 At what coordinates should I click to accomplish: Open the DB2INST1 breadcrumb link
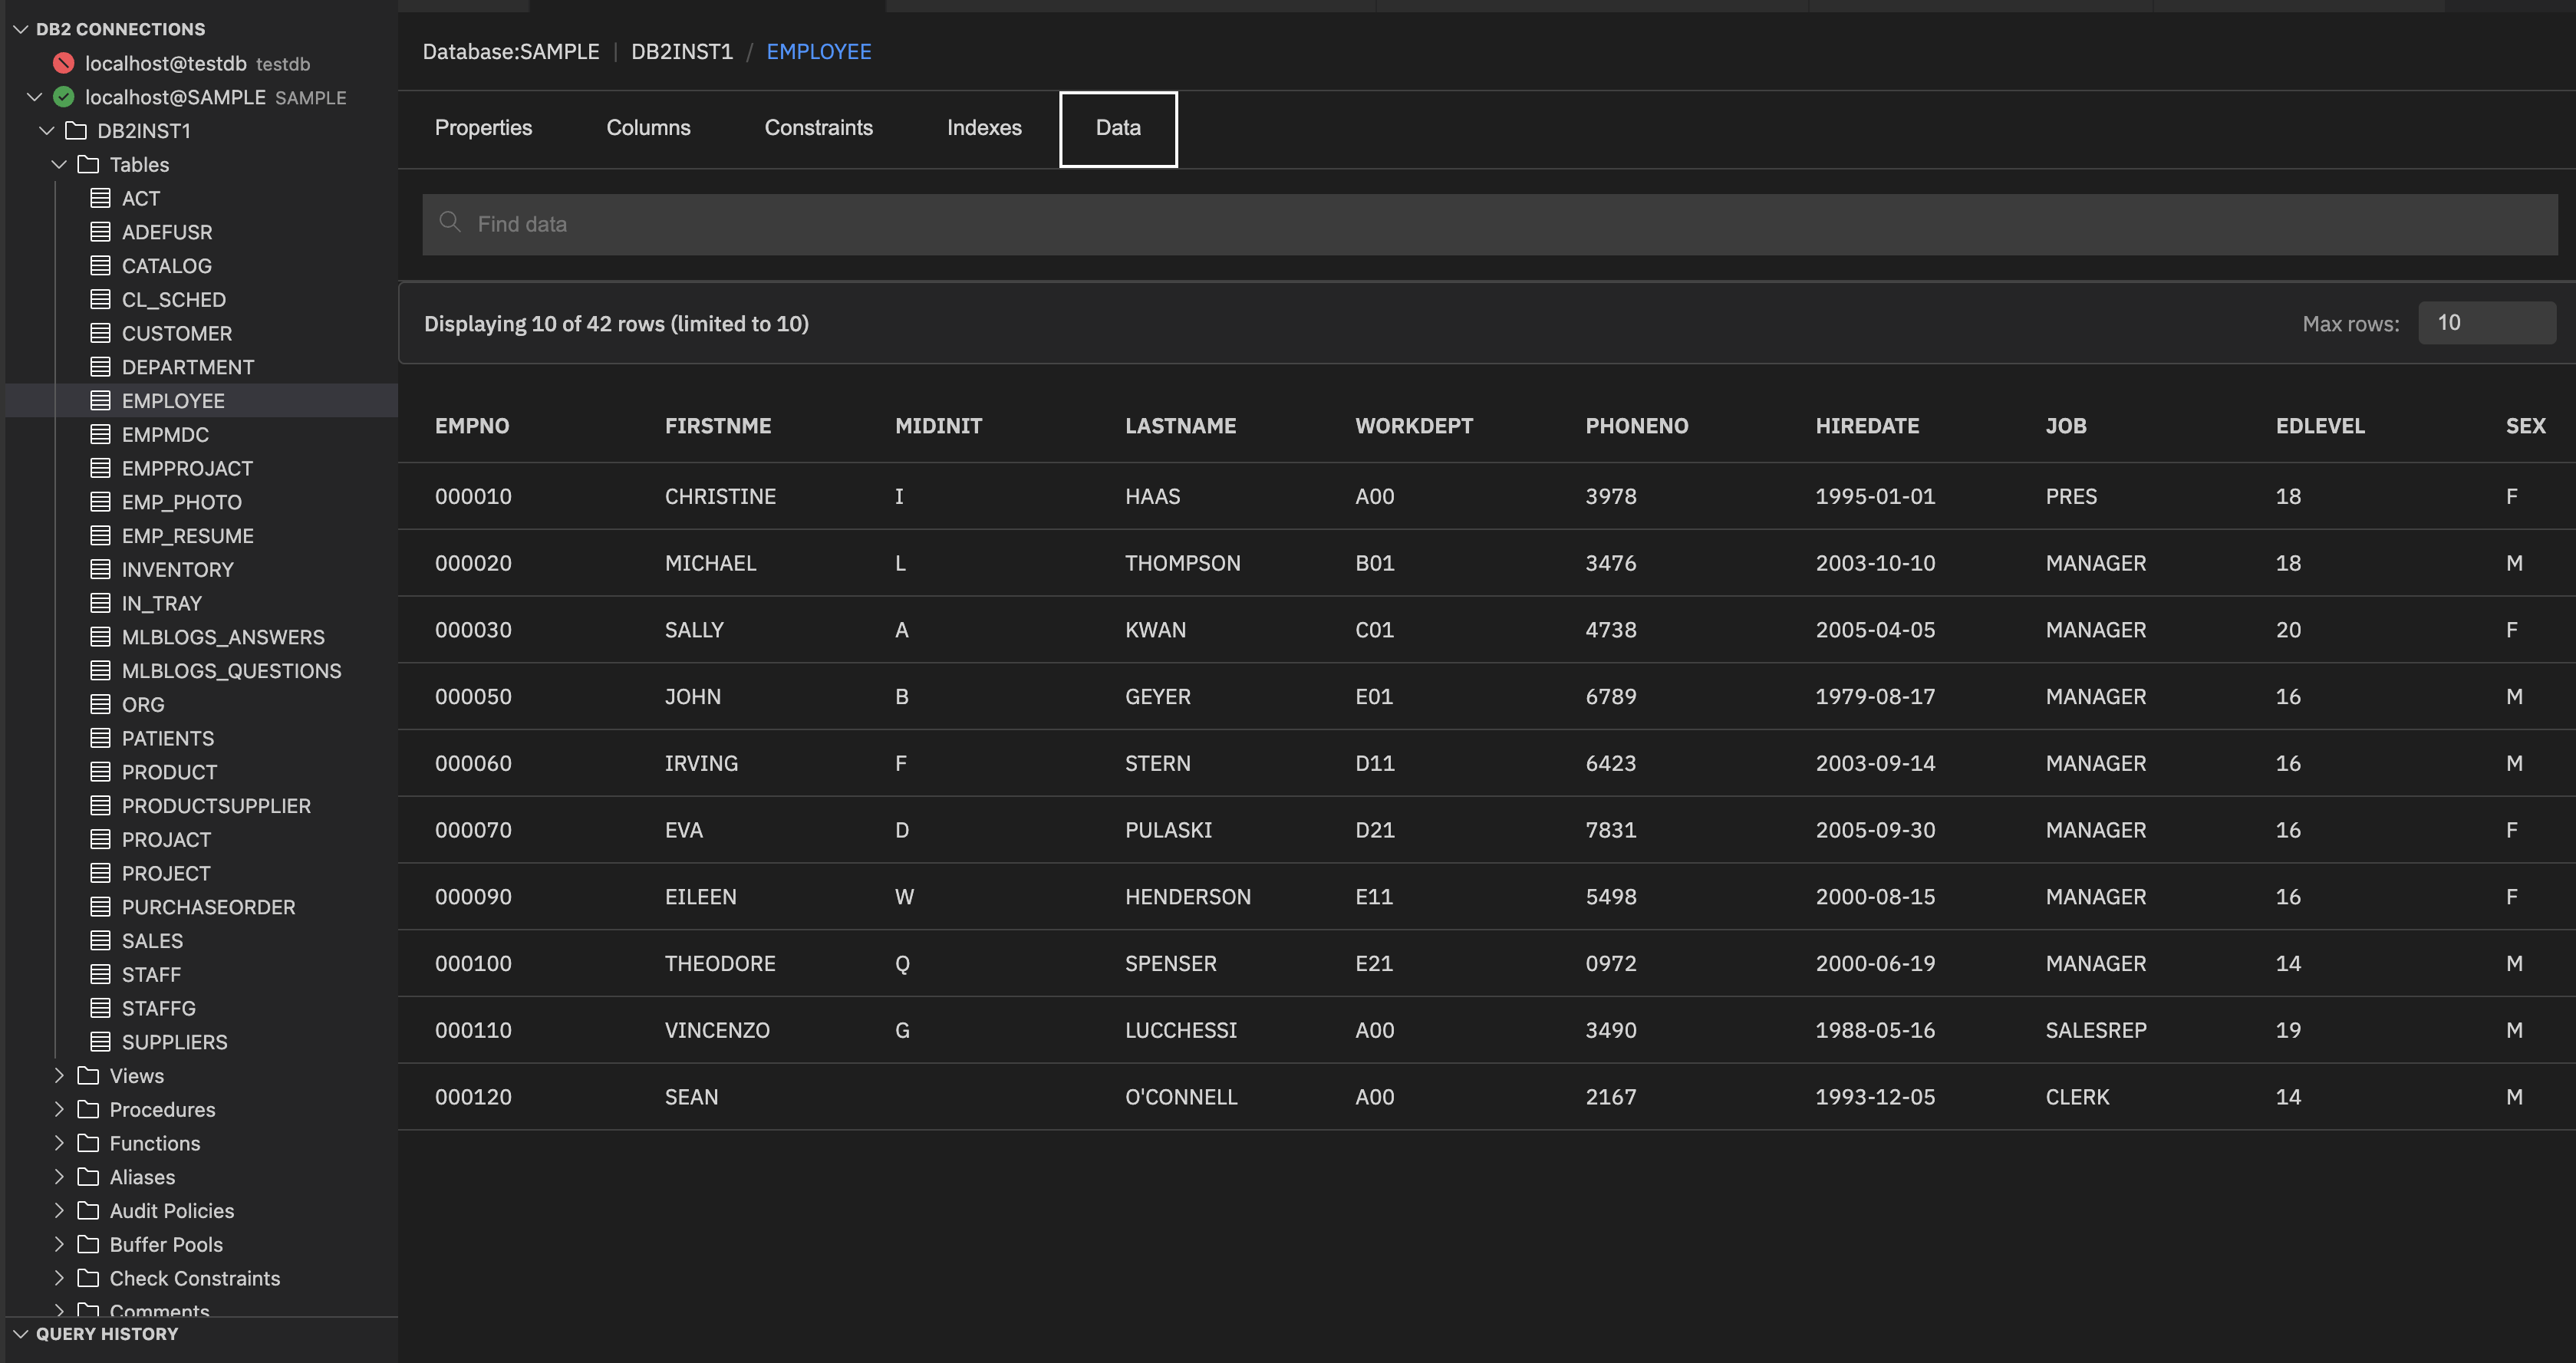tap(681, 51)
